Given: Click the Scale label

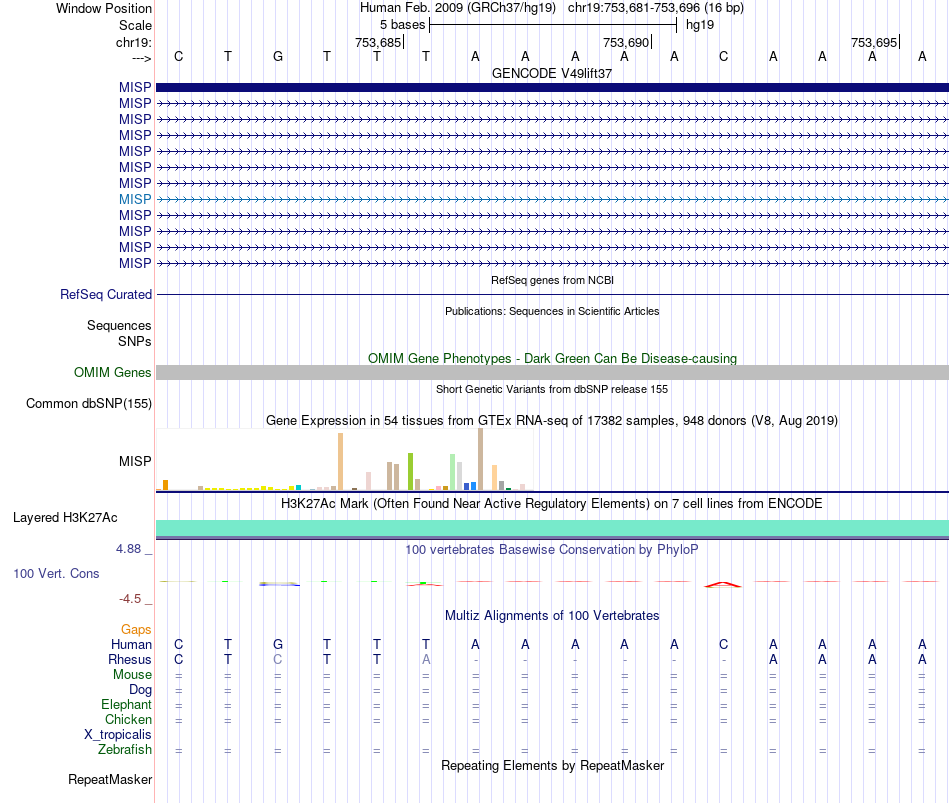Looking at the screenshot, I should point(135,25).
